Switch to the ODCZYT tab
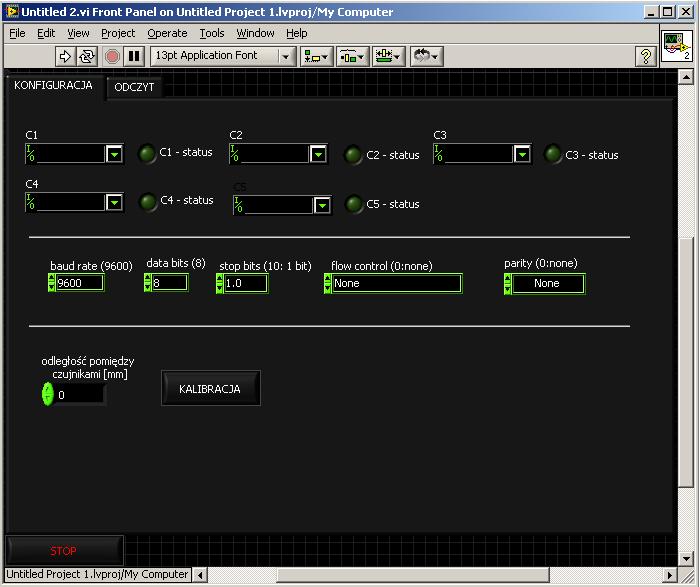Image resolution: width=700 pixels, height=587 pixels. point(134,87)
